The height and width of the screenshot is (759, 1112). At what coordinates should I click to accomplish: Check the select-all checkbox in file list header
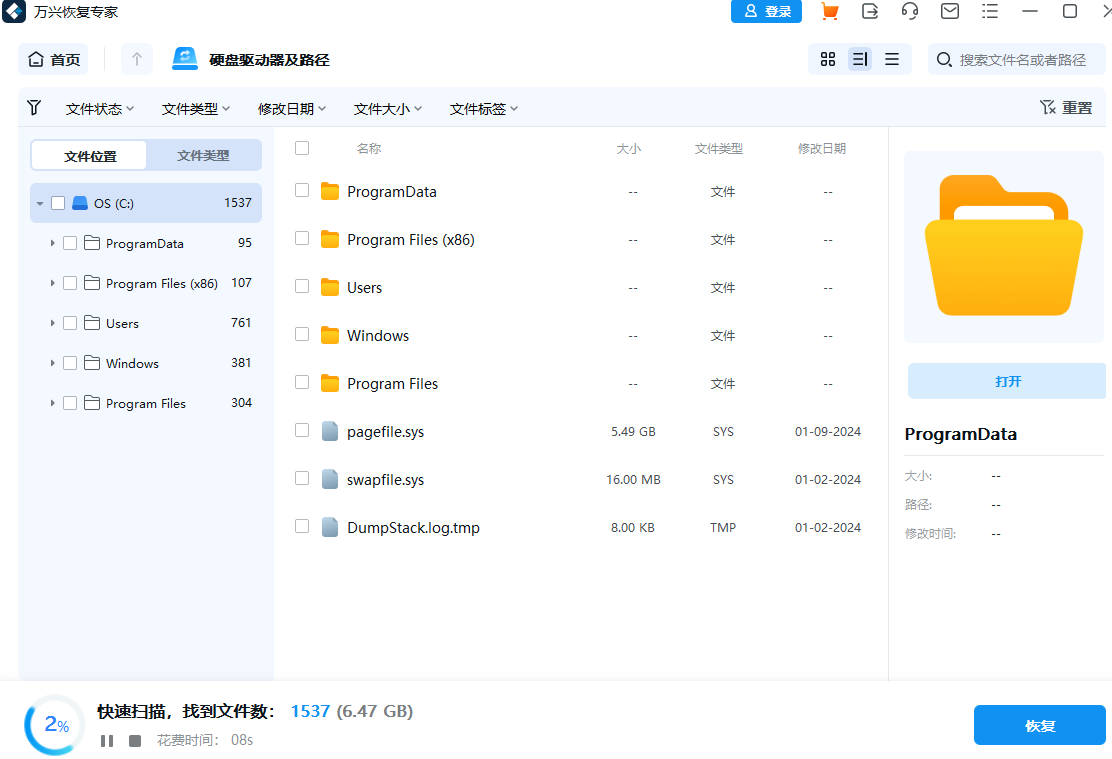click(301, 147)
